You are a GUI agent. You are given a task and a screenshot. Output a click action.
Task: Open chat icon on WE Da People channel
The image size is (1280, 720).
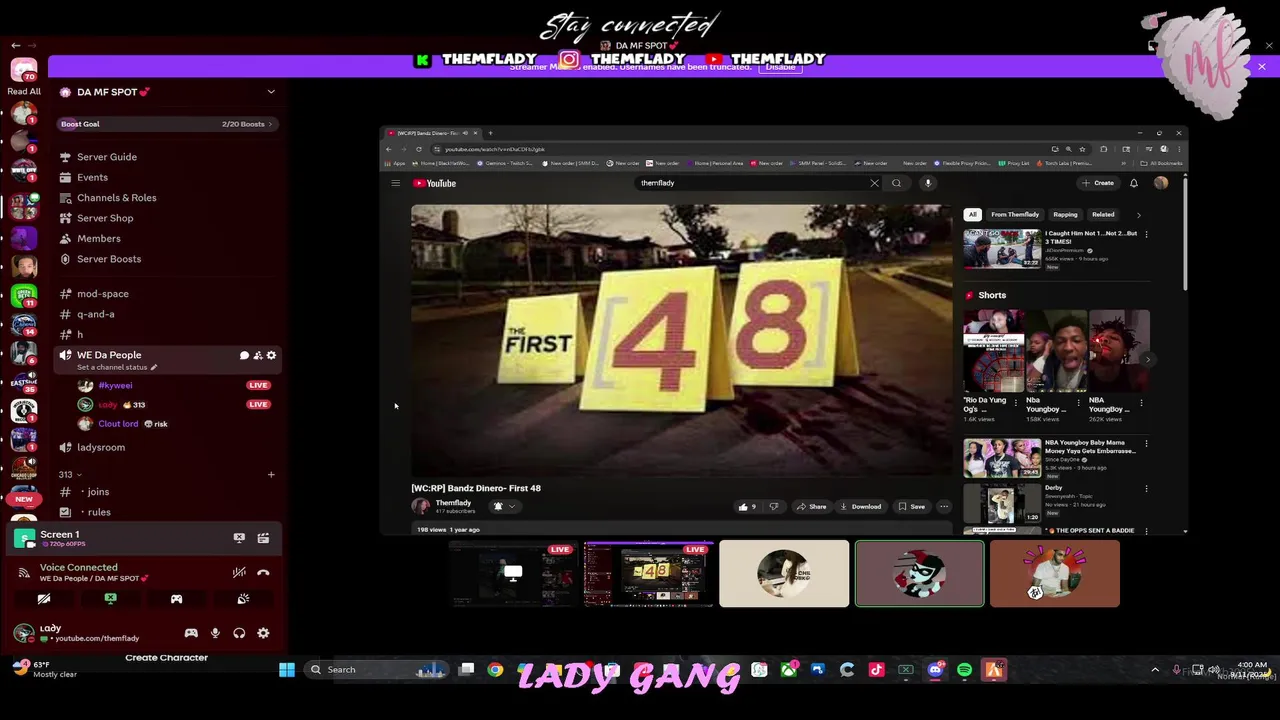(244, 355)
